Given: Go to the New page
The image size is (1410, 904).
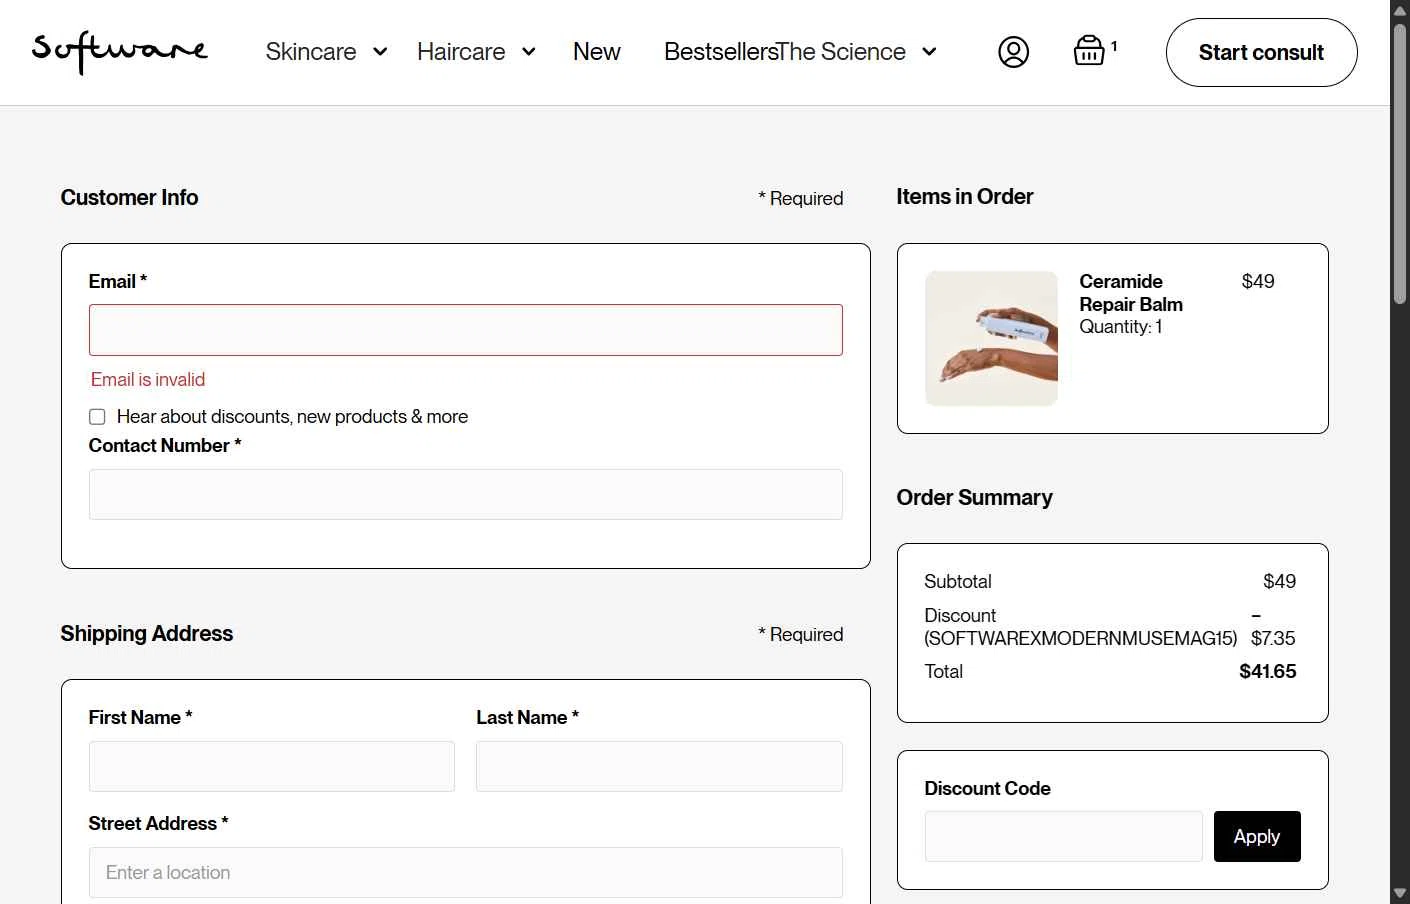Looking at the screenshot, I should pyautogui.click(x=597, y=52).
